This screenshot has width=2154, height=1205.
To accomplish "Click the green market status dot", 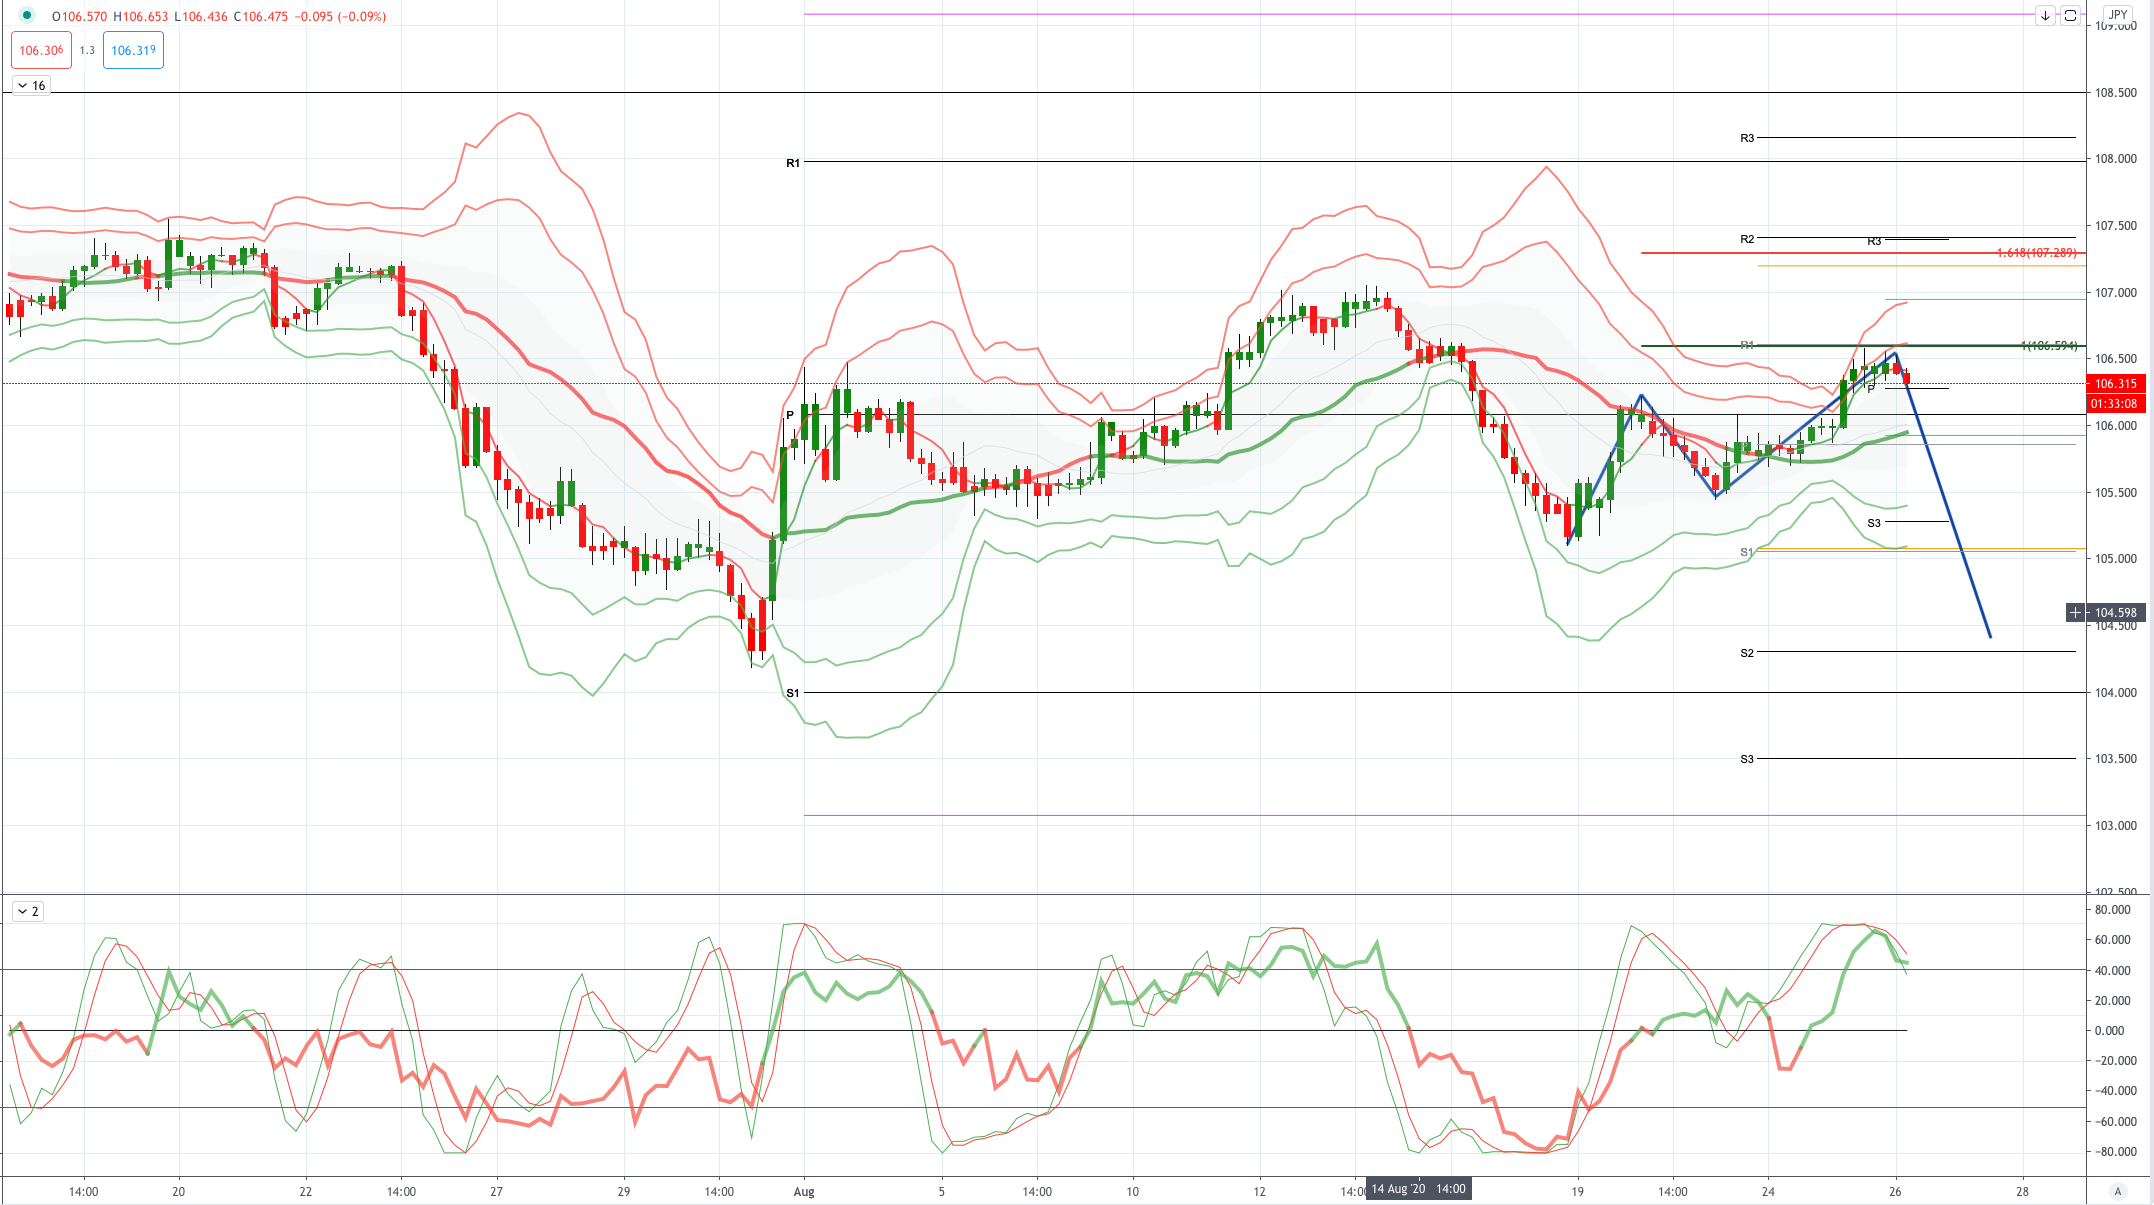I will [27, 15].
